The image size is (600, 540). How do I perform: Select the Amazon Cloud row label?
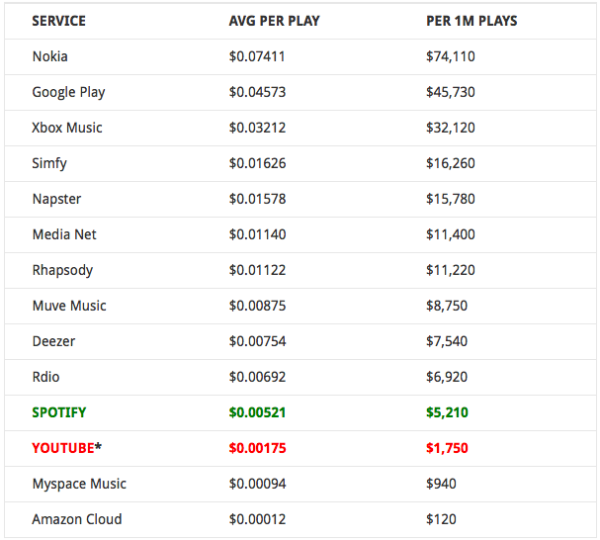click(x=77, y=519)
